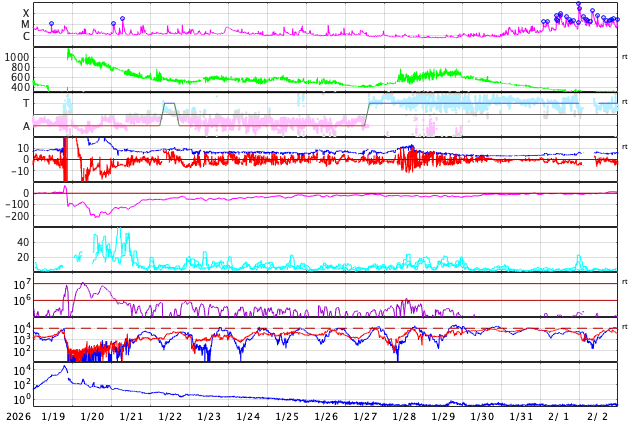Select the 1/28 date tick label
Screen dimensions: 634x424
[x=404, y=416]
